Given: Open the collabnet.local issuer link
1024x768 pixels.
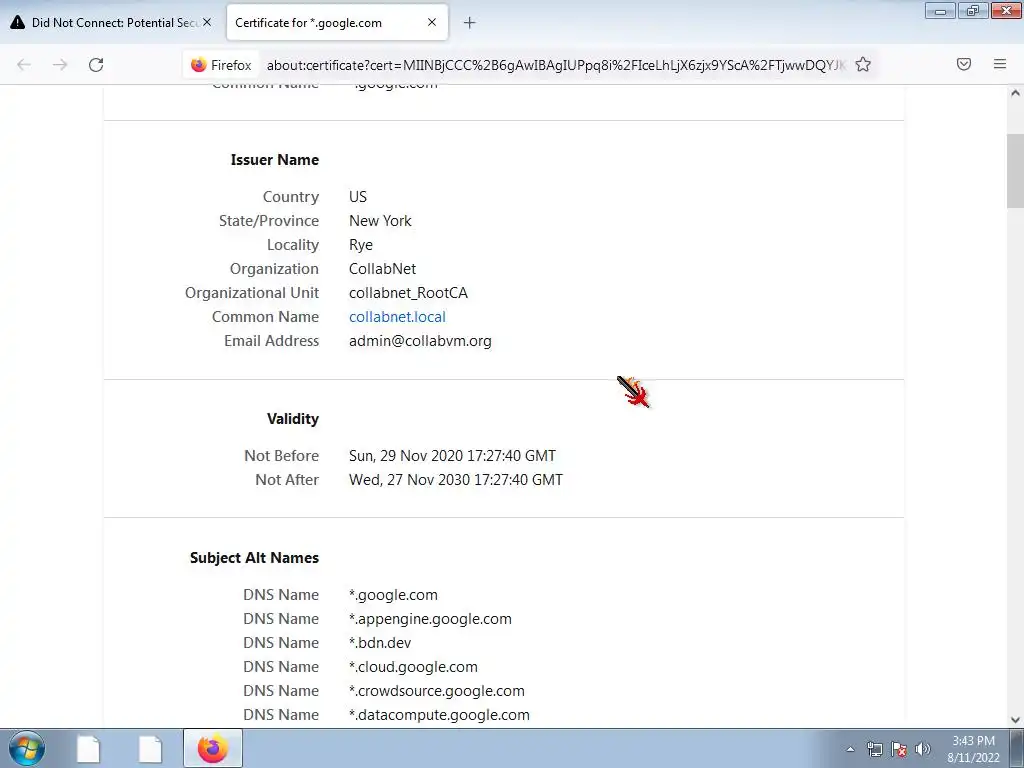Looking at the screenshot, I should coord(397,317).
